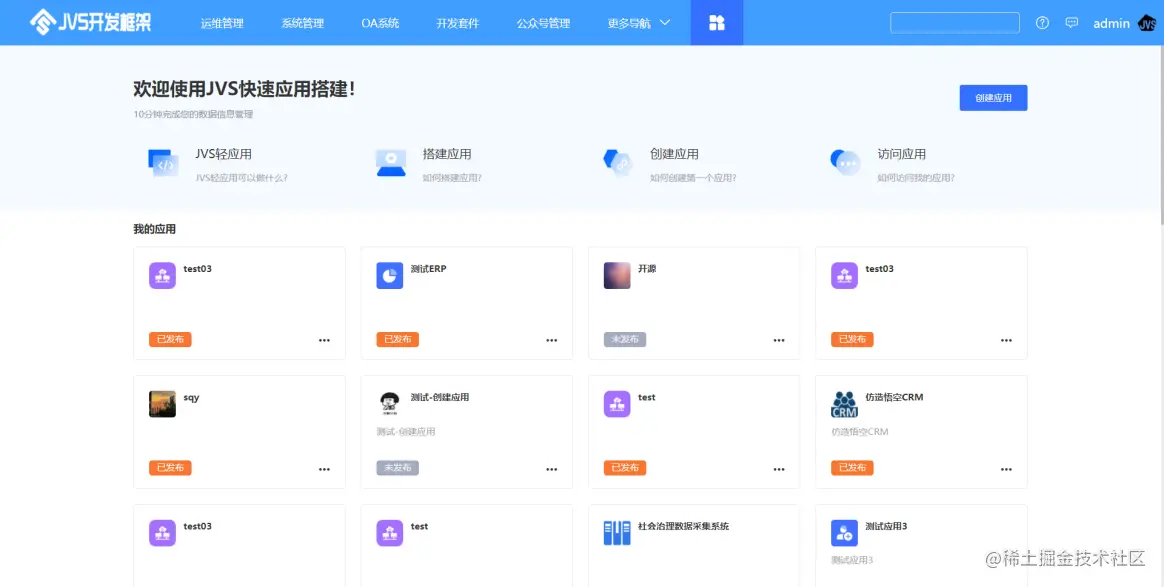Click the 开源 app thumbnail
The height and width of the screenshot is (587, 1164).
617,275
